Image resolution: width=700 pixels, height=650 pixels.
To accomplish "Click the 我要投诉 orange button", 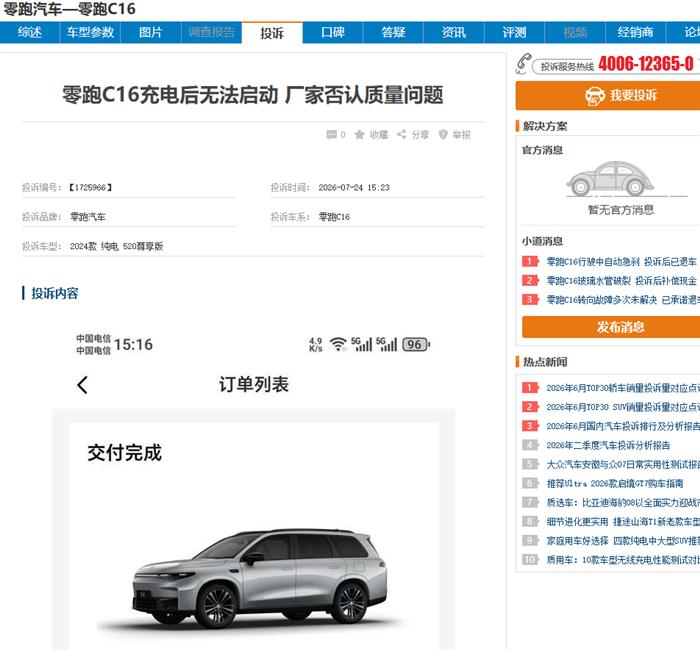I will [x=608, y=96].
